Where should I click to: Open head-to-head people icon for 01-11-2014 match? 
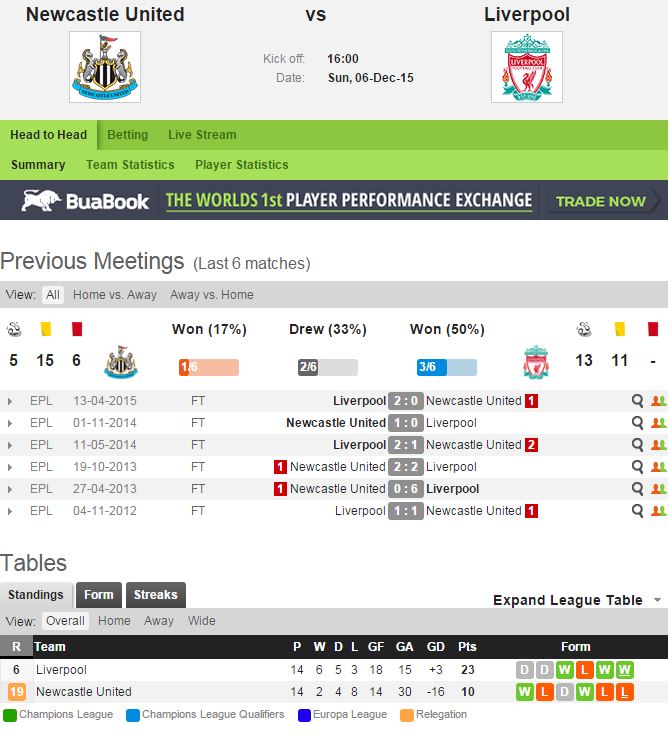658,423
